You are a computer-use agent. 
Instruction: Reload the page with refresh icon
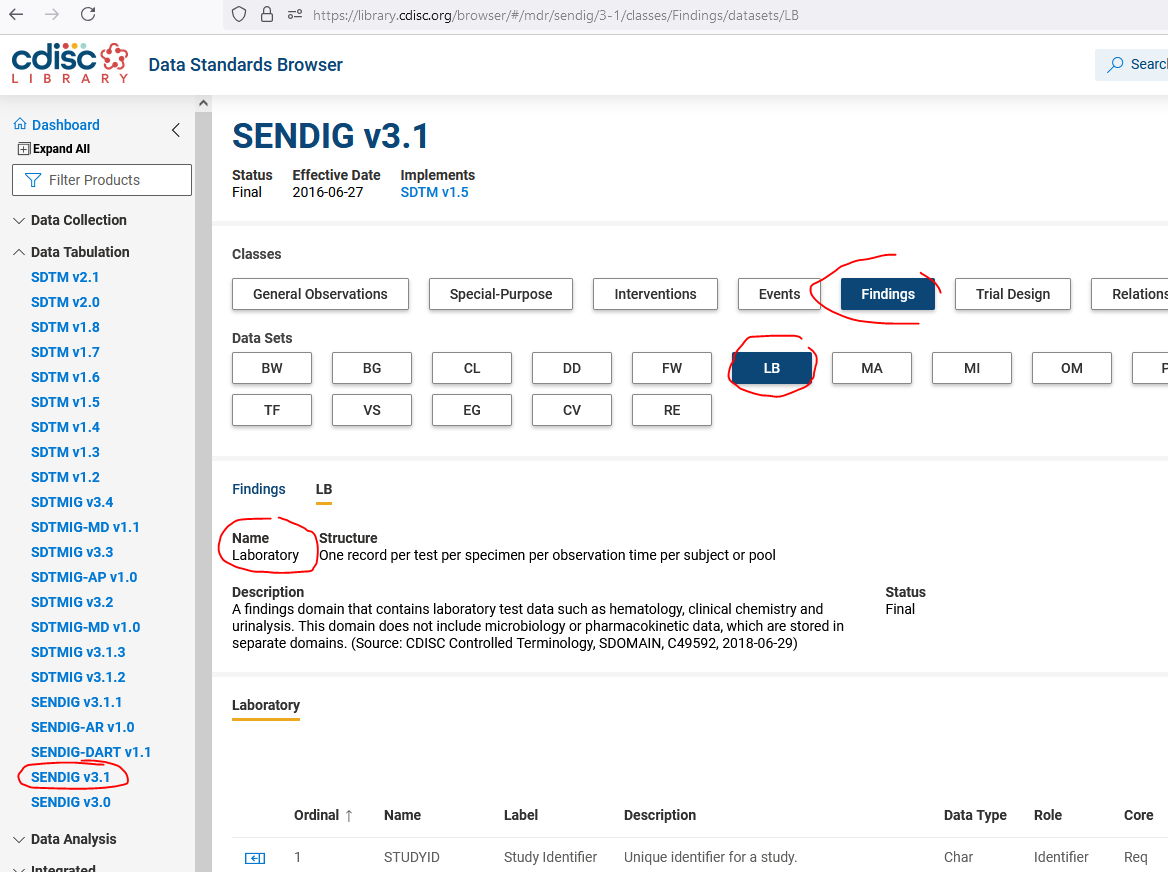point(88,14)
